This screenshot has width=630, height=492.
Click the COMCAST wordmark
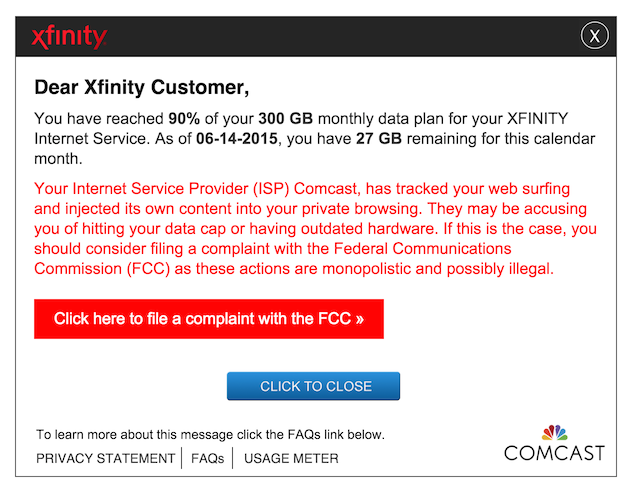point(554,453)
